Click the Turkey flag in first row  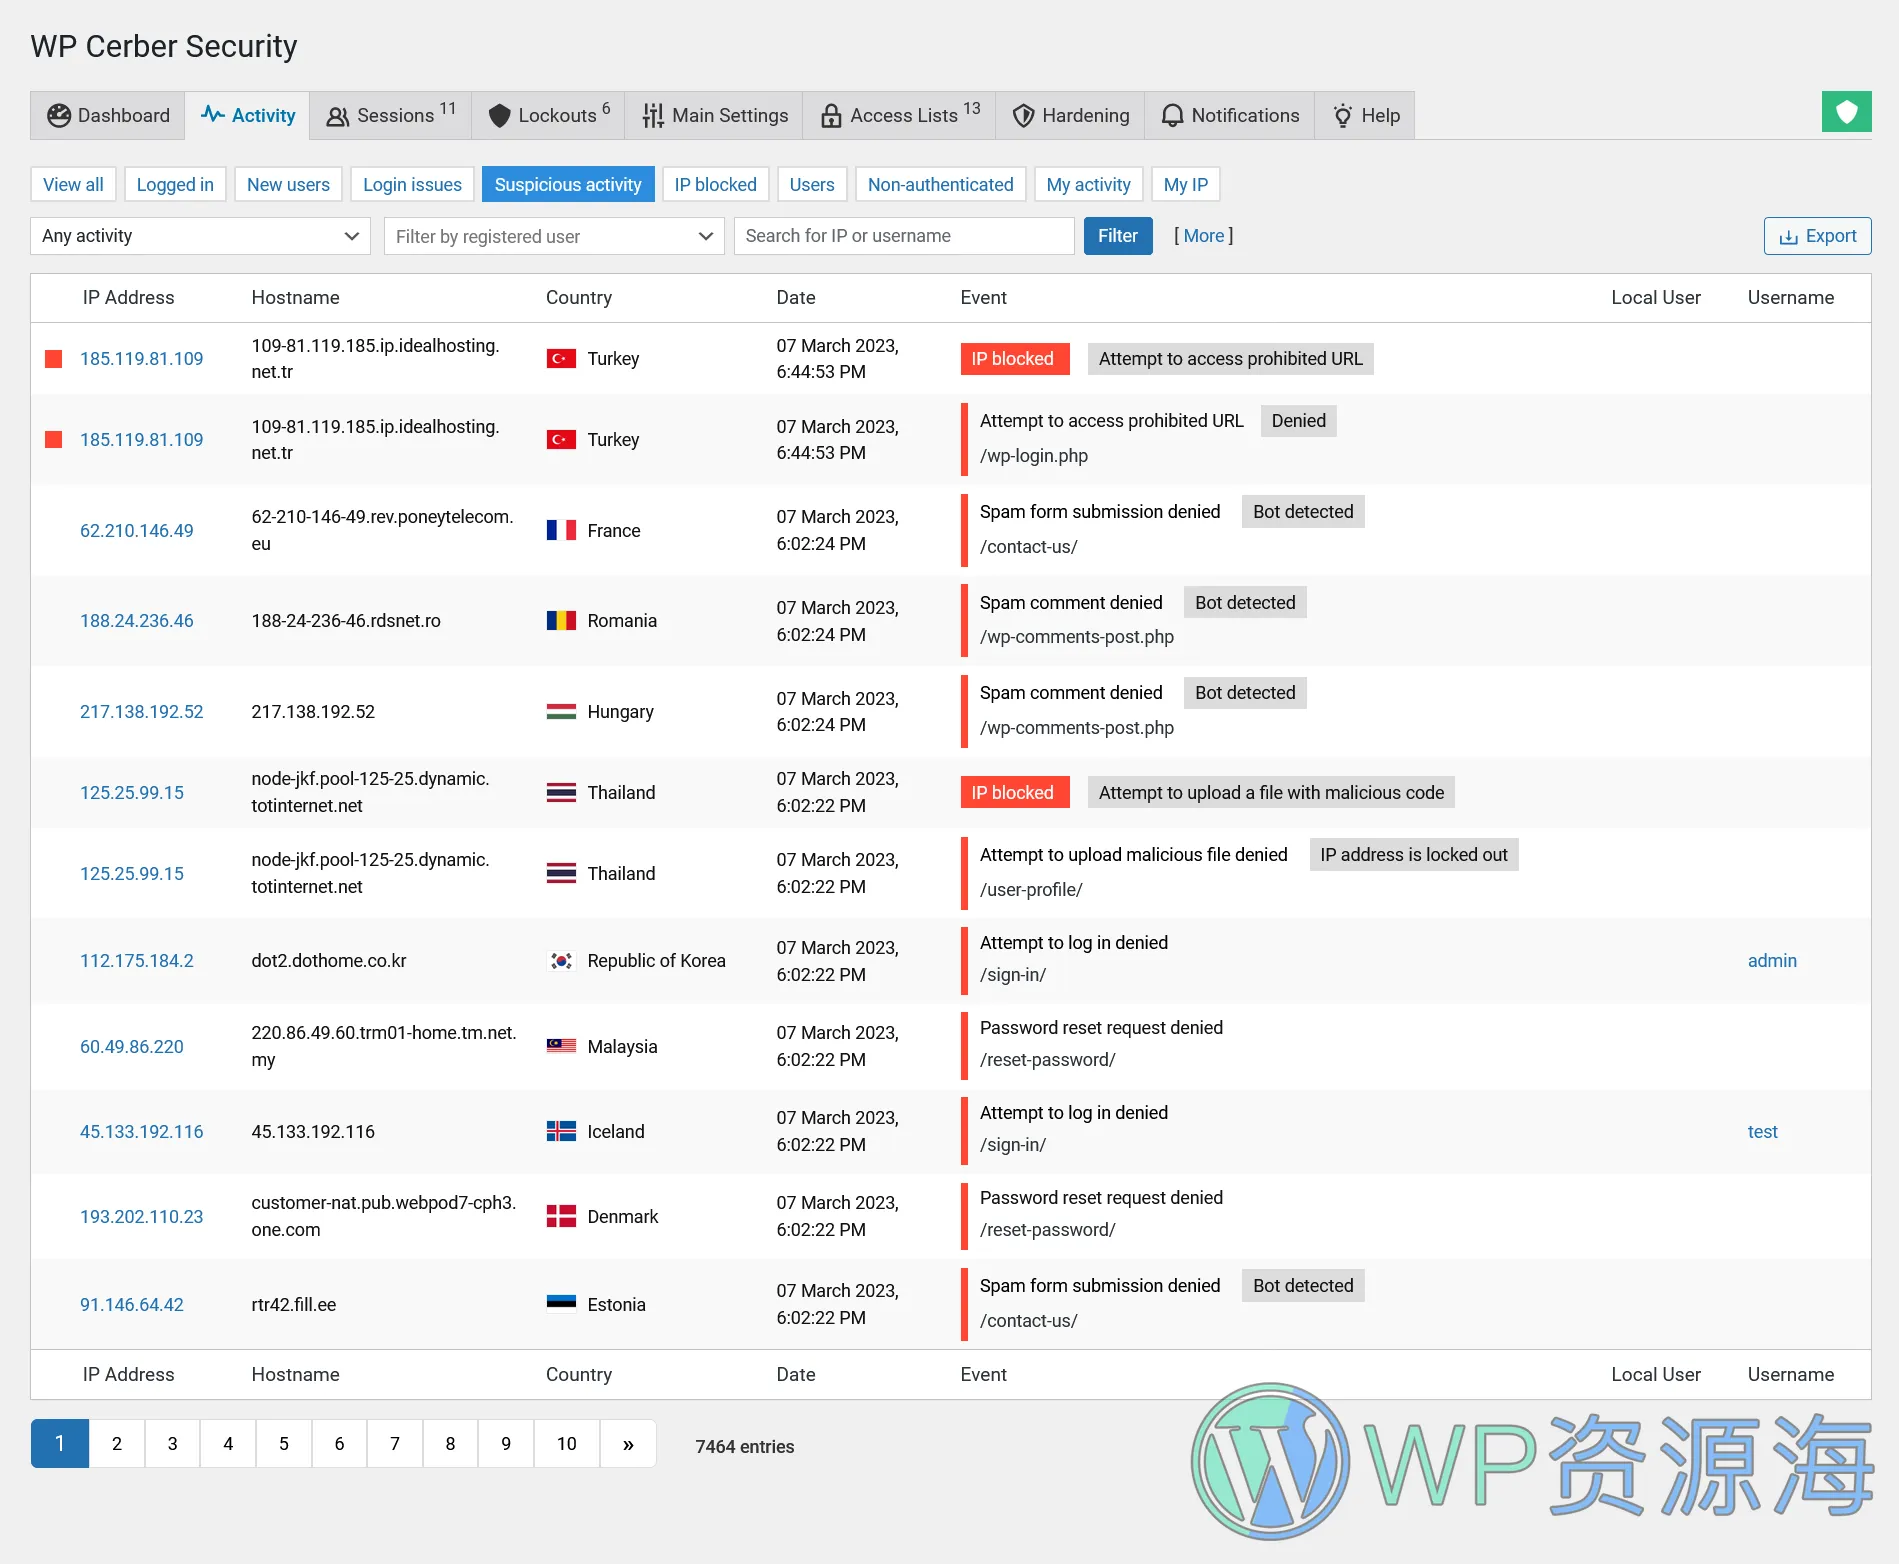click(561, 358)
